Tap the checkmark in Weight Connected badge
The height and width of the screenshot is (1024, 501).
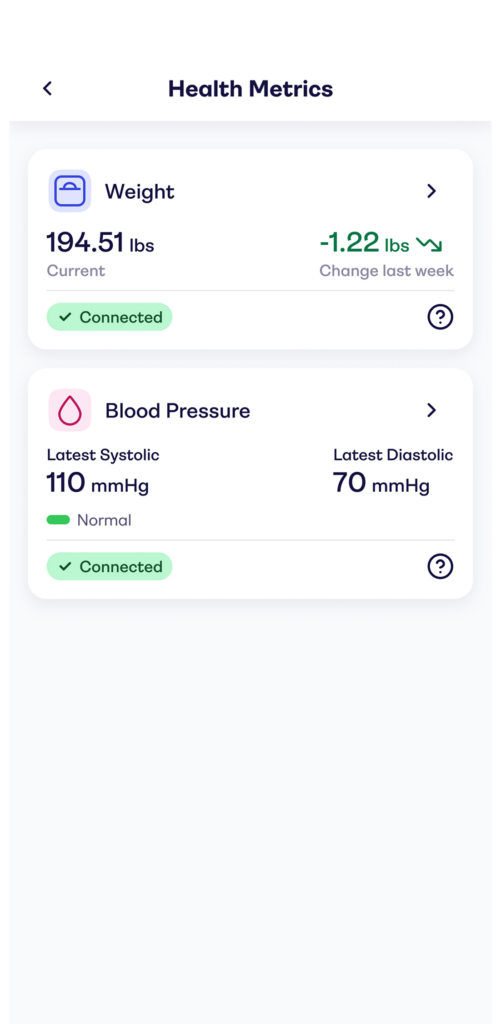pos(65,317)
